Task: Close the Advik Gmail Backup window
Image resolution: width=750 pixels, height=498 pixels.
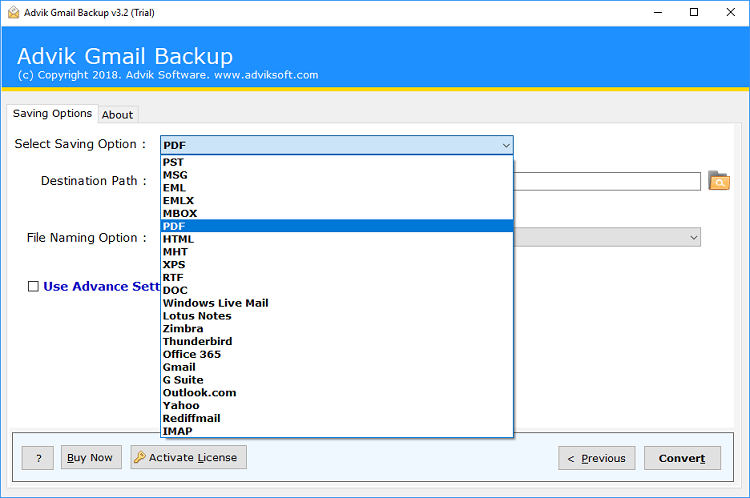Action: click(730, 12)
